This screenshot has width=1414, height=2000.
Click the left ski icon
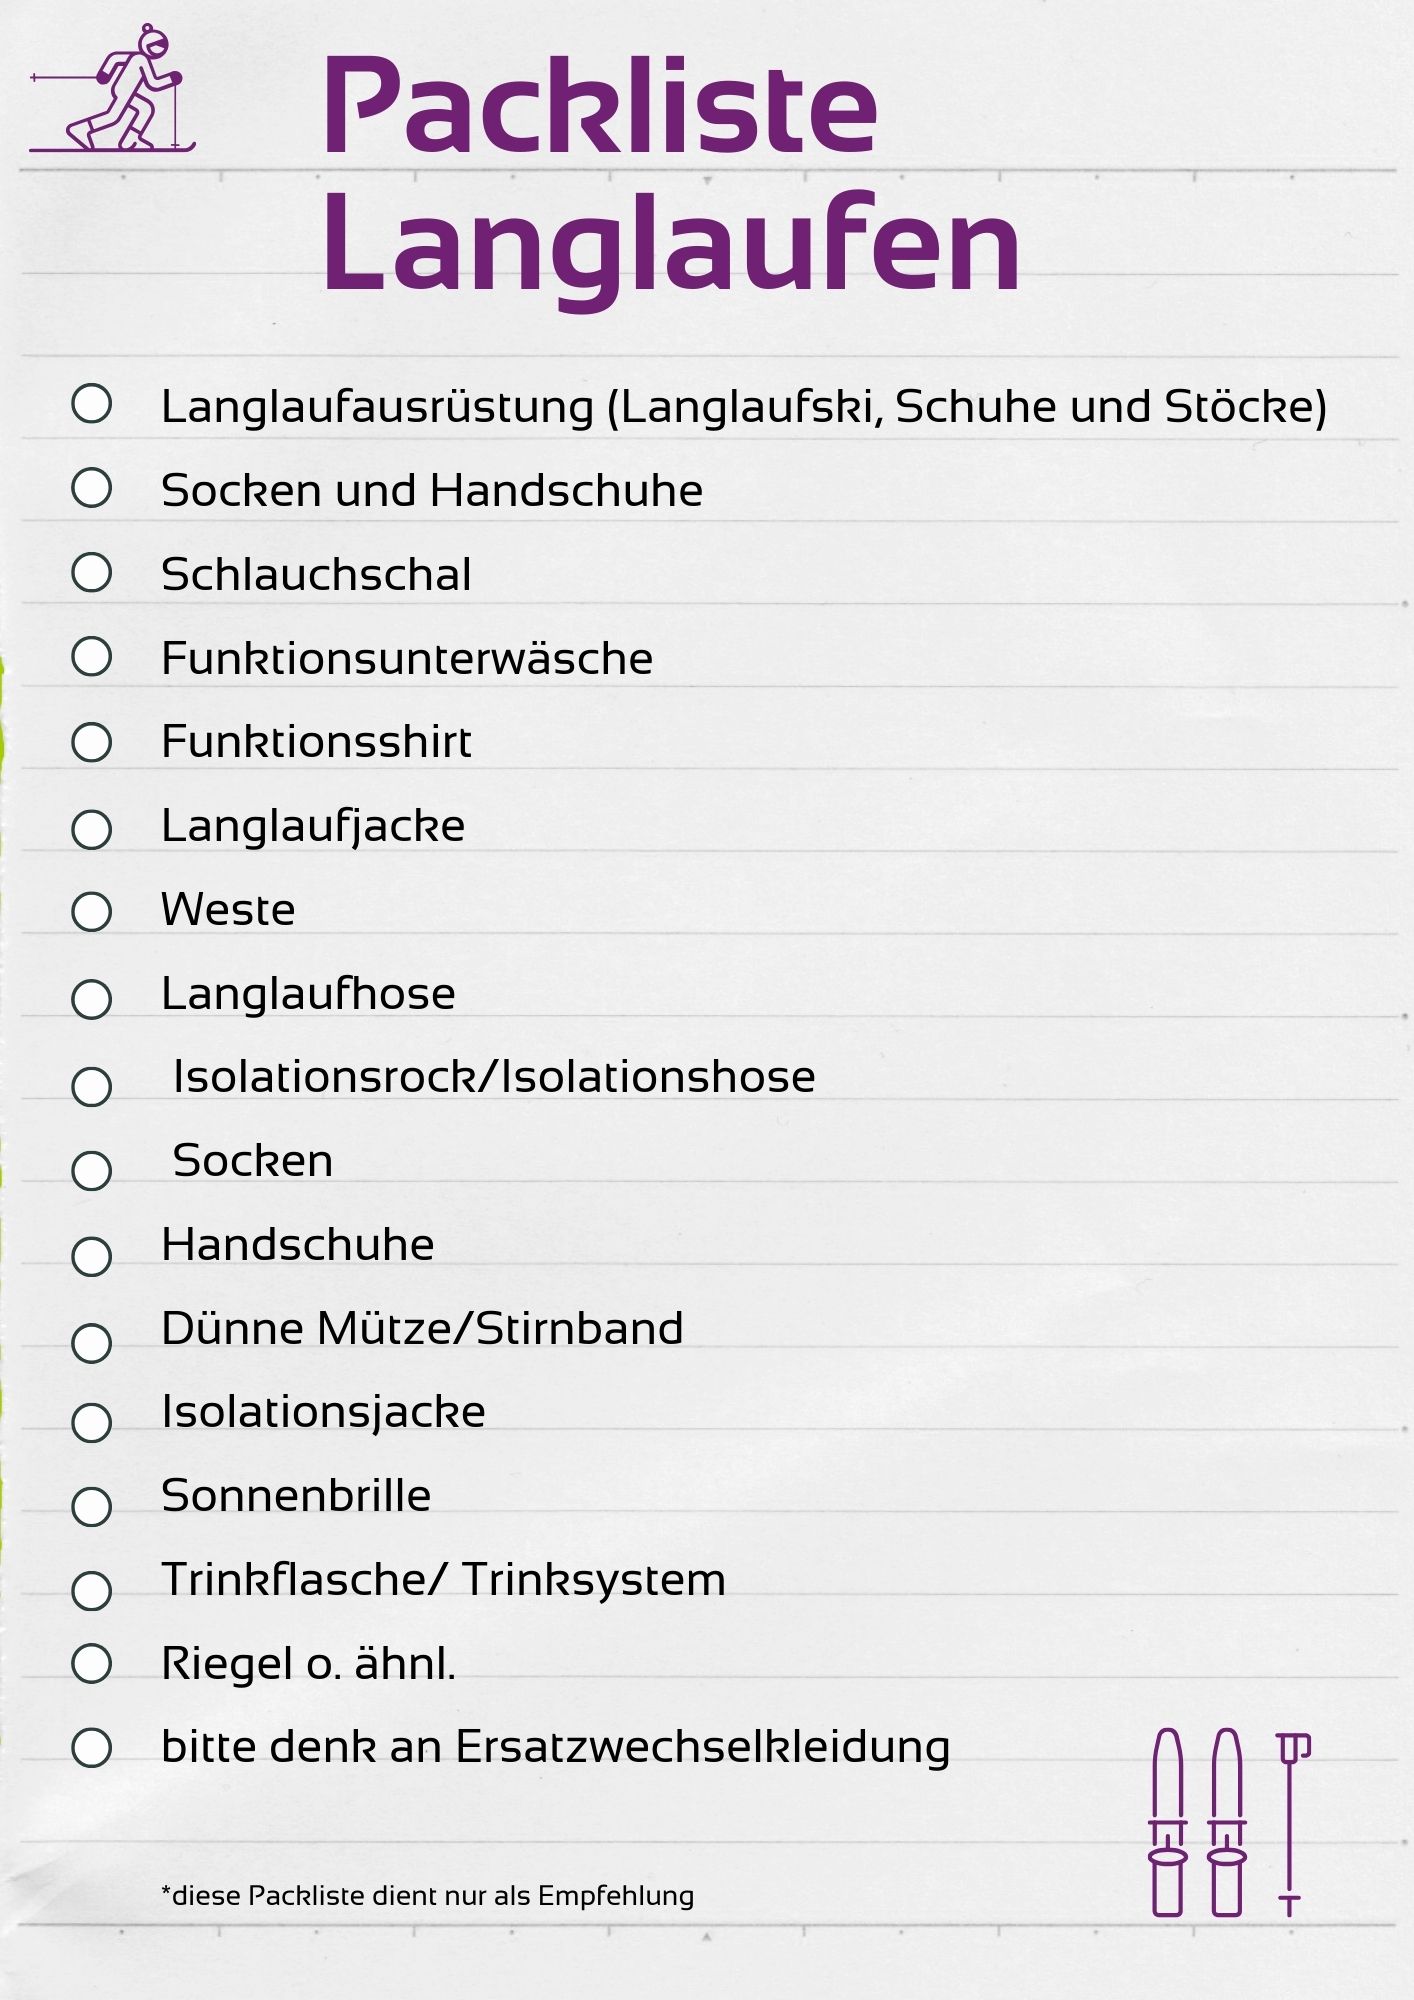tap(1168, 1822)
